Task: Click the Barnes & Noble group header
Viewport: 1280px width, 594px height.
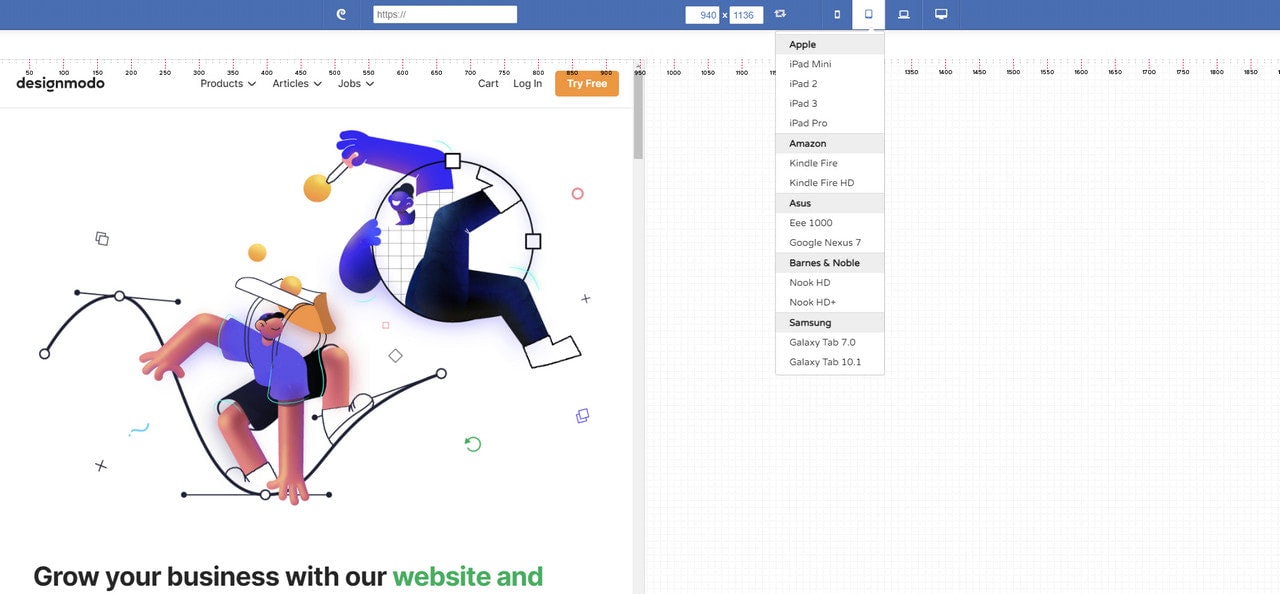Action: (830, 263)
